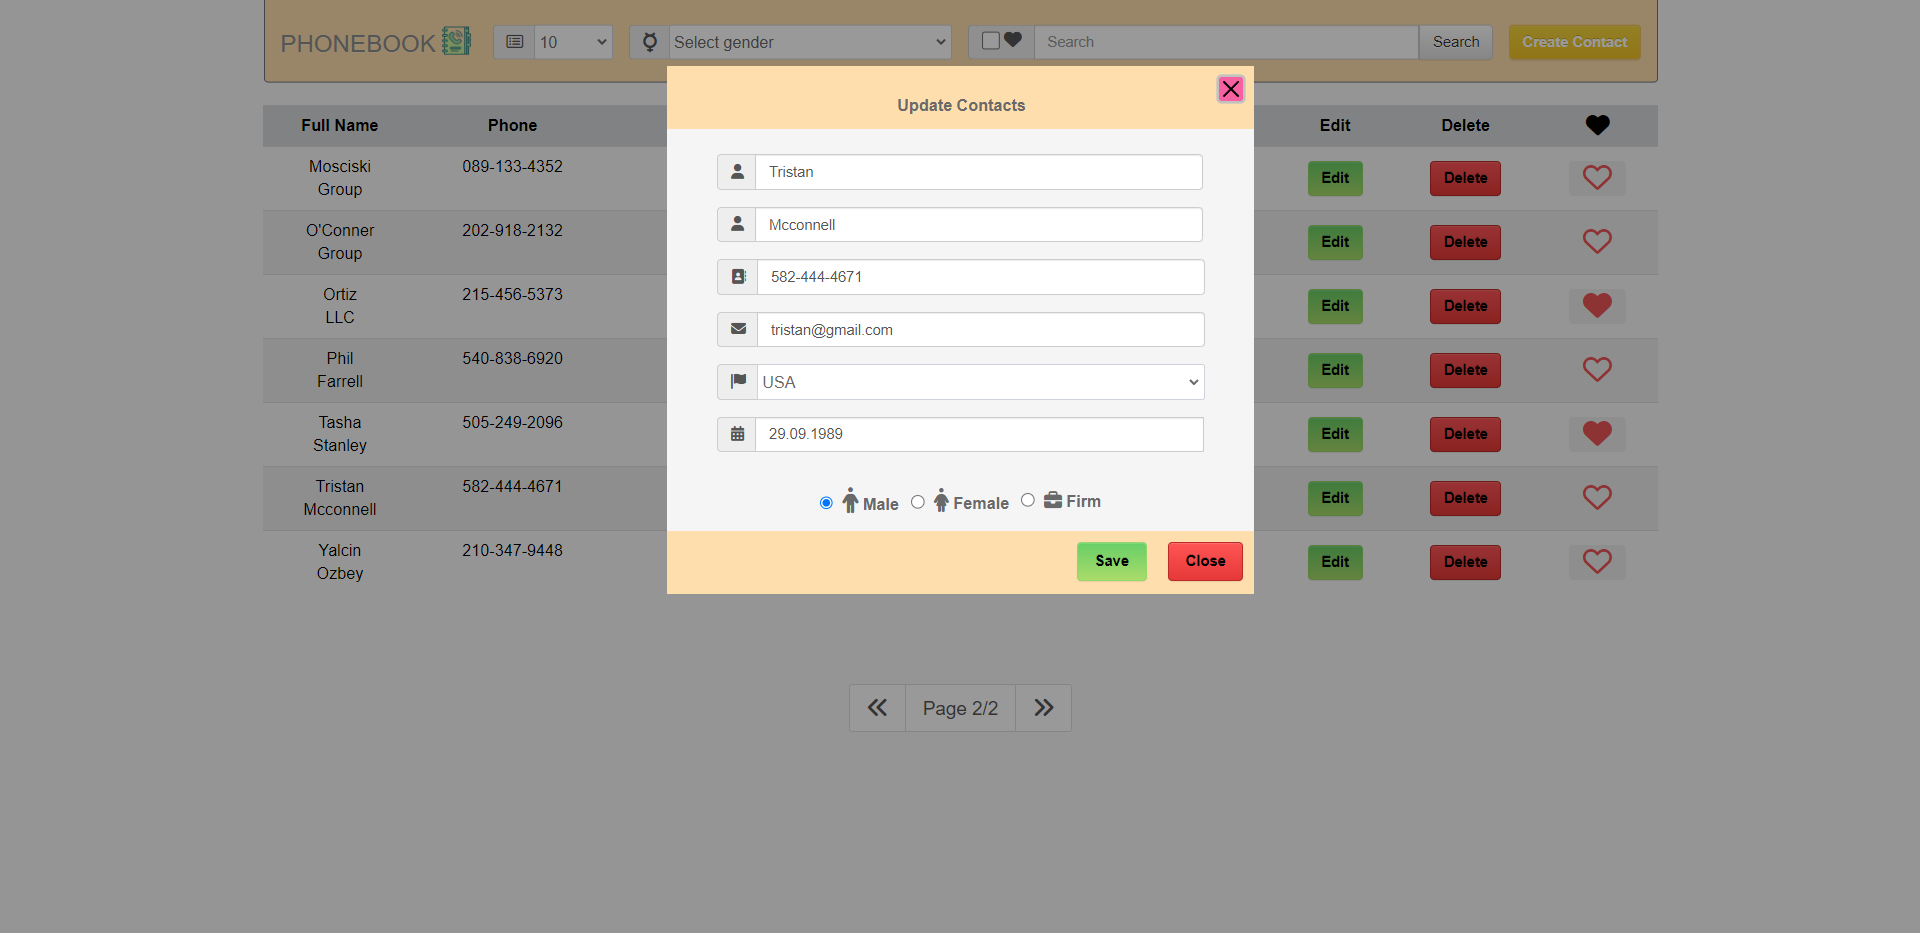The height and width of the screenshot is (933, 1920).
Task: Toggle favorite heart for Mosciski Group
Action: point(1597,178)
